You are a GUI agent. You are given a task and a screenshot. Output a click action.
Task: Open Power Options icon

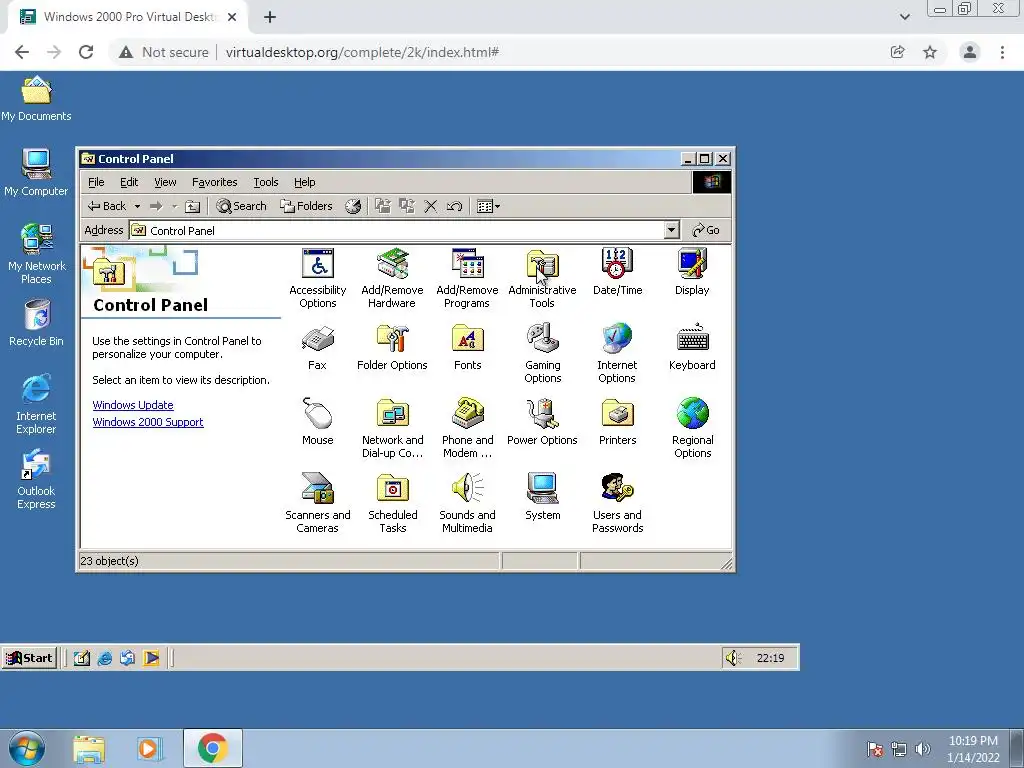pyautogui.click(x=542, y=423)
